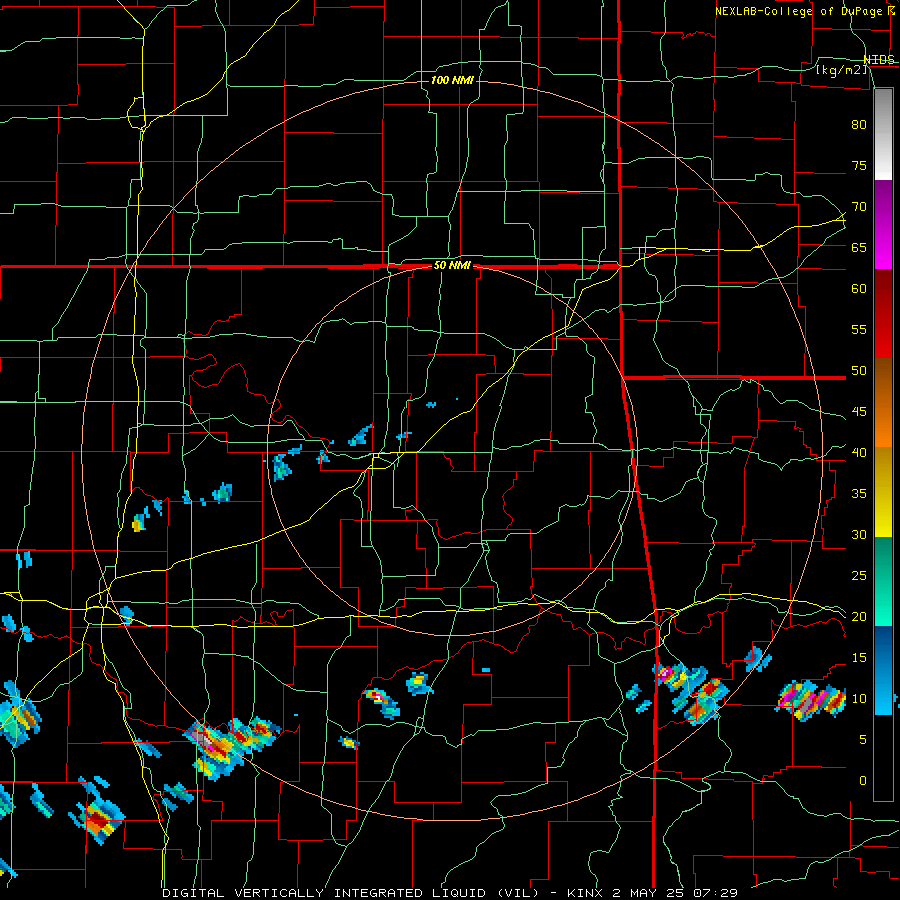
Task: Select the gray-white top segment of the color bar
Action: point(883,134)
